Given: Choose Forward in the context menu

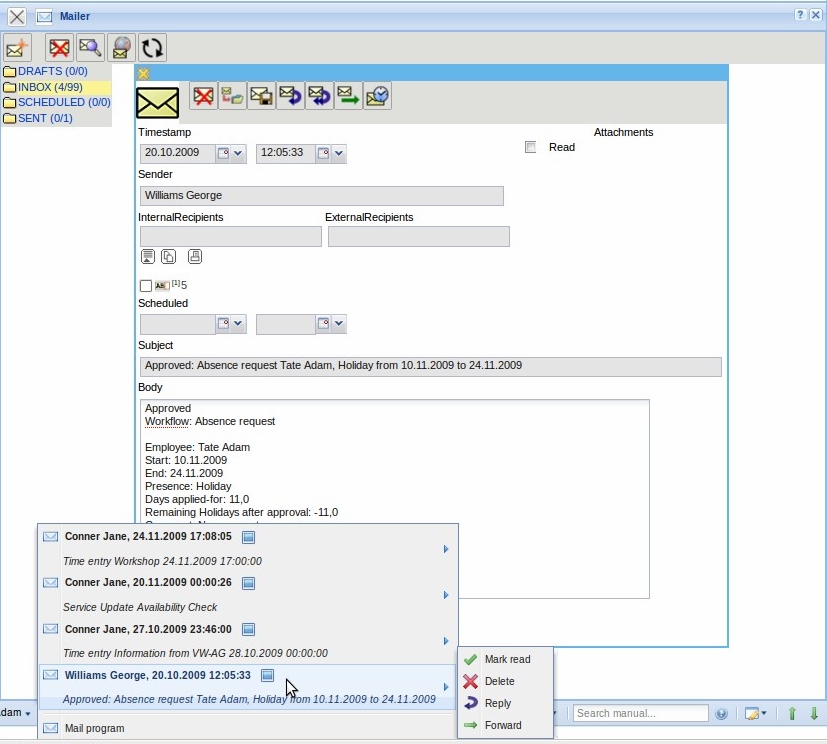Looking at the screenshot, I should 502,725.
